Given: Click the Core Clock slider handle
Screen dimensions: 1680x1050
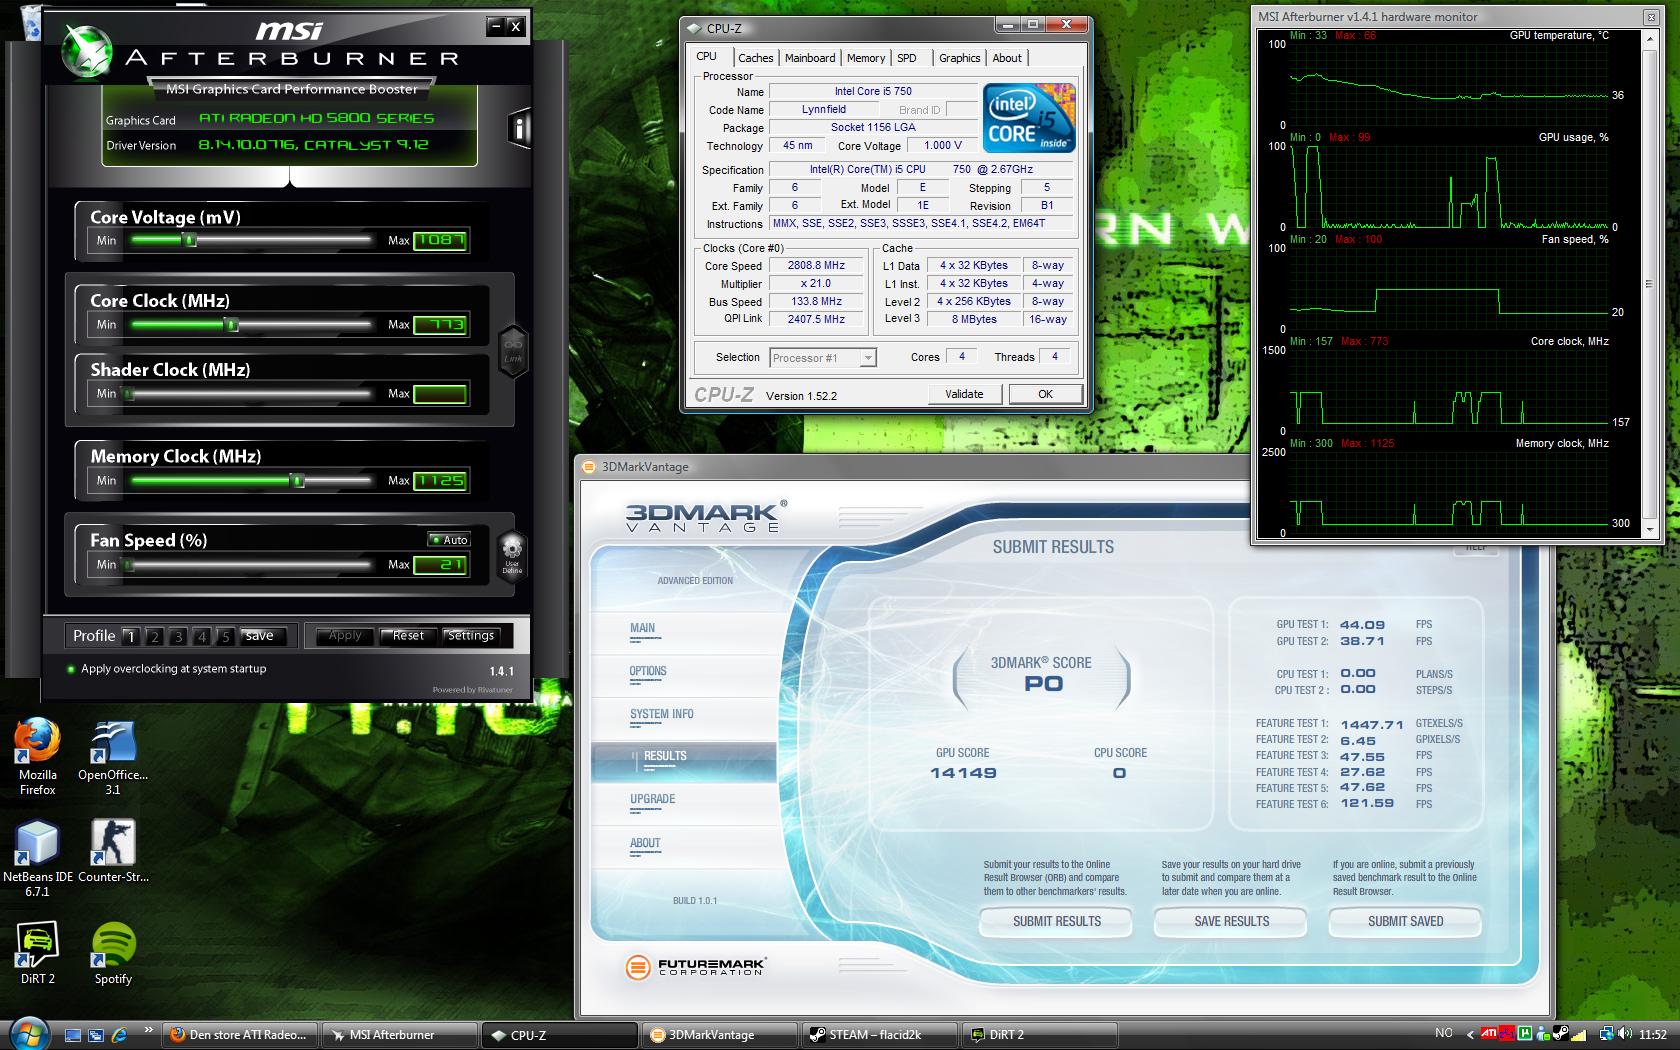Looking at the screenshot, I should pyautogui.click(x=231, y=324).
